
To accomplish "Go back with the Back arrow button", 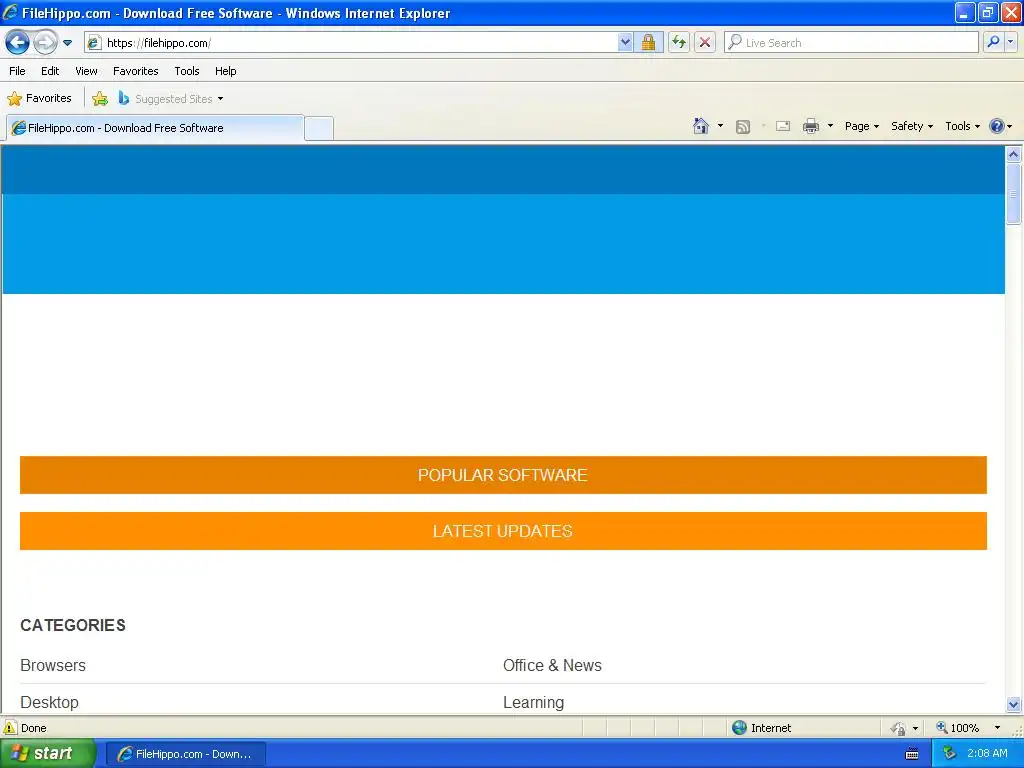I will [18, 43].
